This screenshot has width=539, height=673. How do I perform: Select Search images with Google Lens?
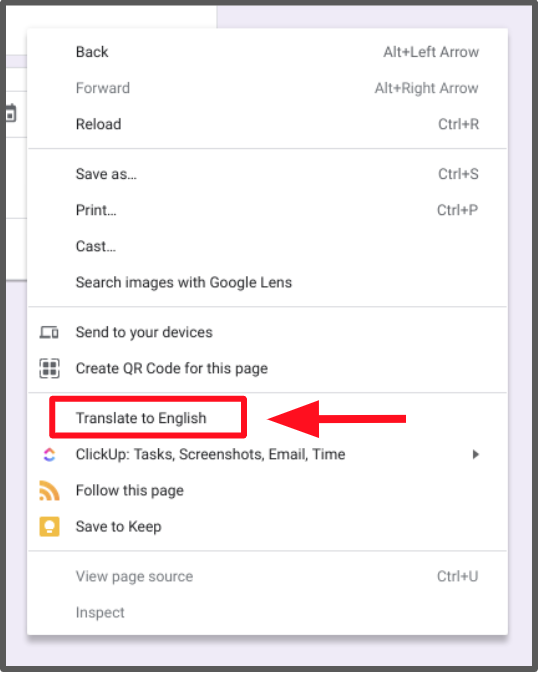pyautogui.click(x=267, y=282)
